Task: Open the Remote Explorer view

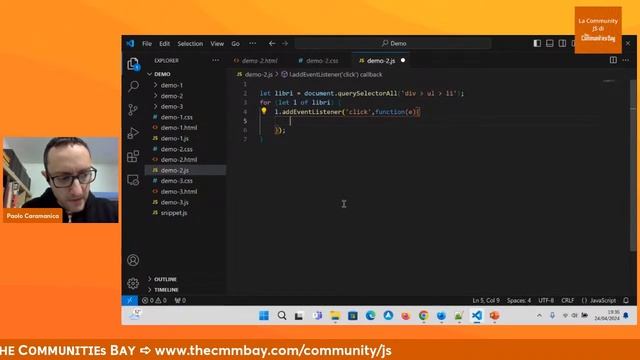Action: [133, 180]
